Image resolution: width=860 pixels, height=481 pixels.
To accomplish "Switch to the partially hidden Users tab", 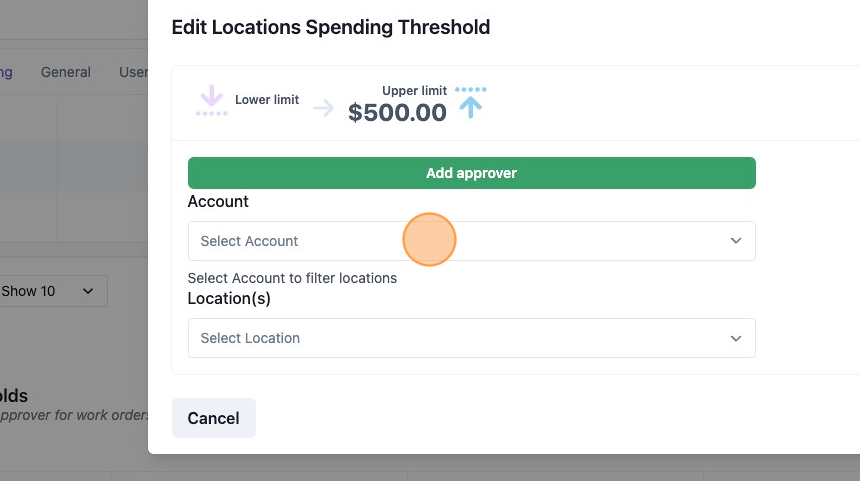I will click(x=133, y=72).
